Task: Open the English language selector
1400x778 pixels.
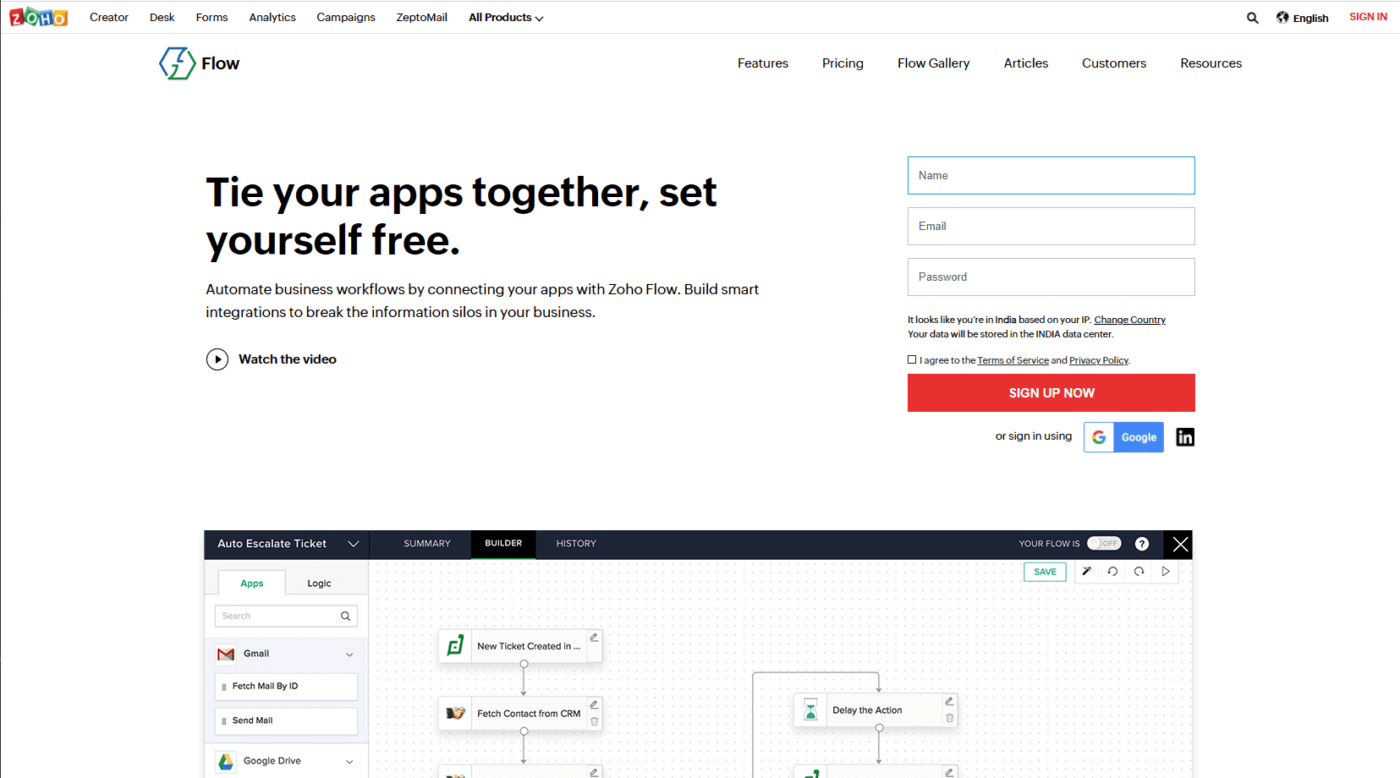Action: 1302,18
